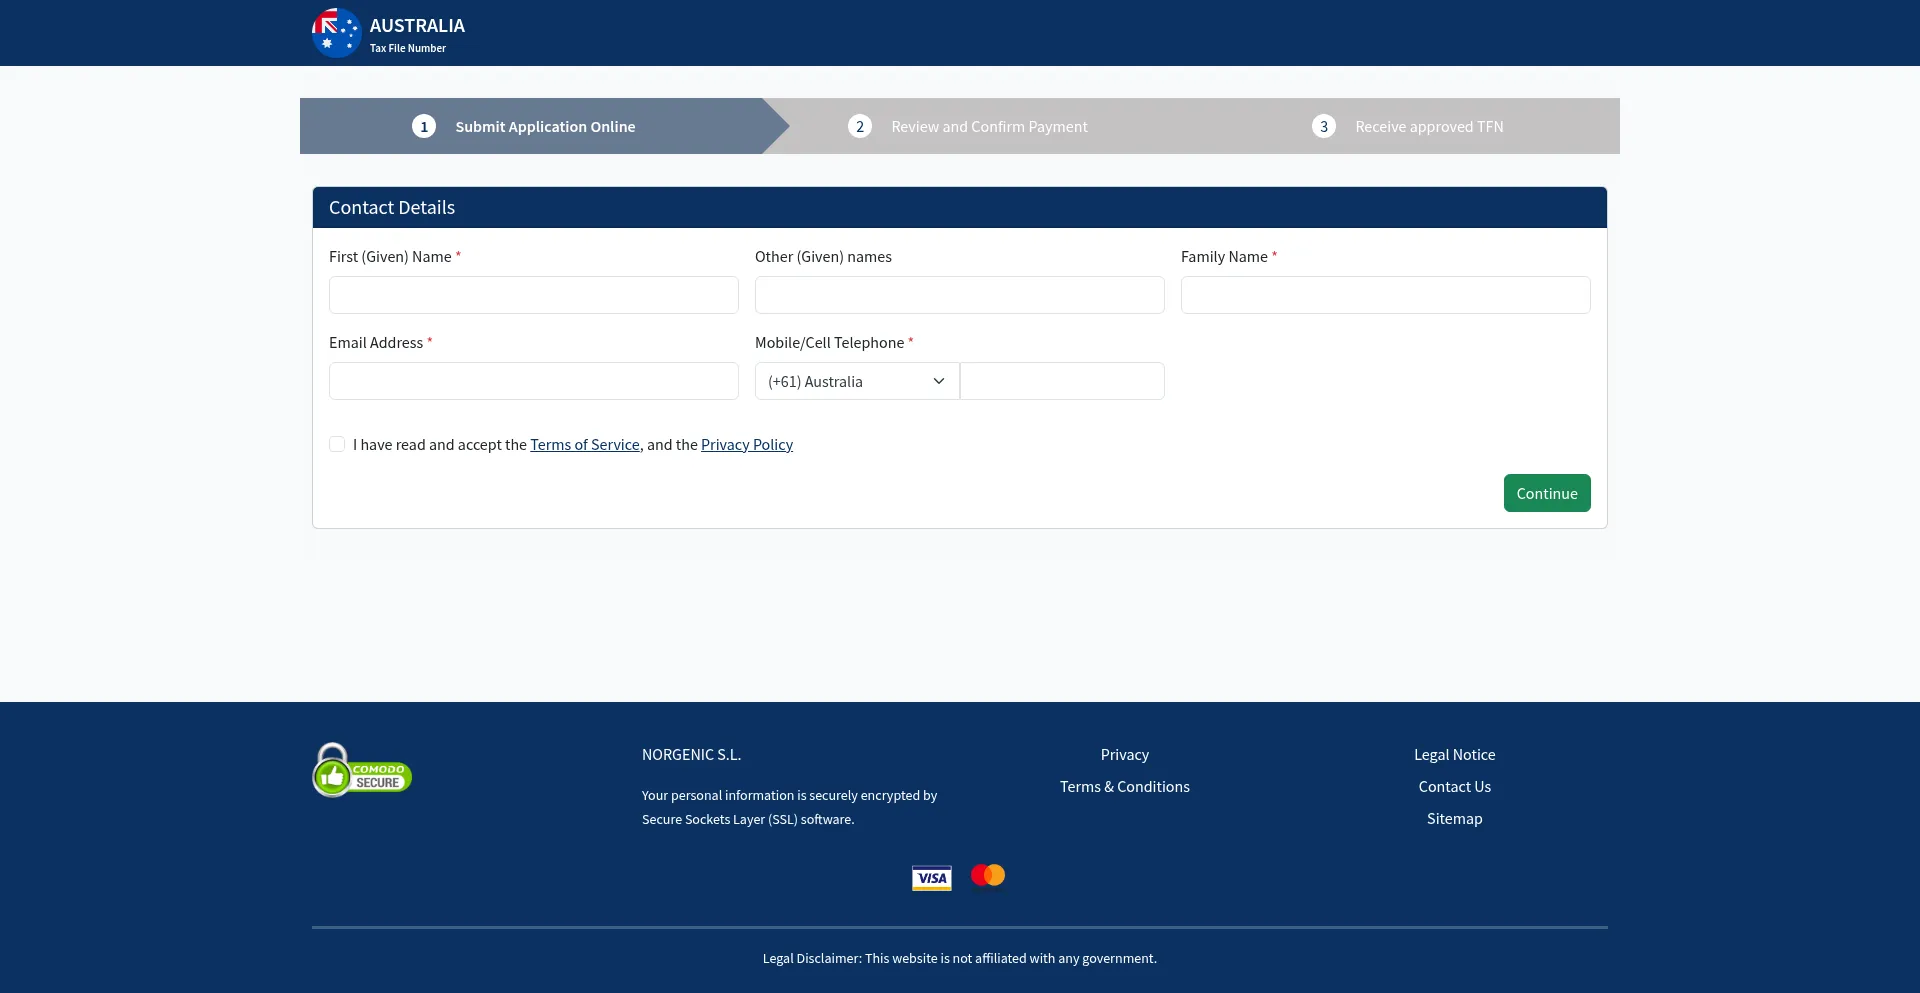Click into the Family Name field
1920x993 pixels.
[x=1385, y=295]
